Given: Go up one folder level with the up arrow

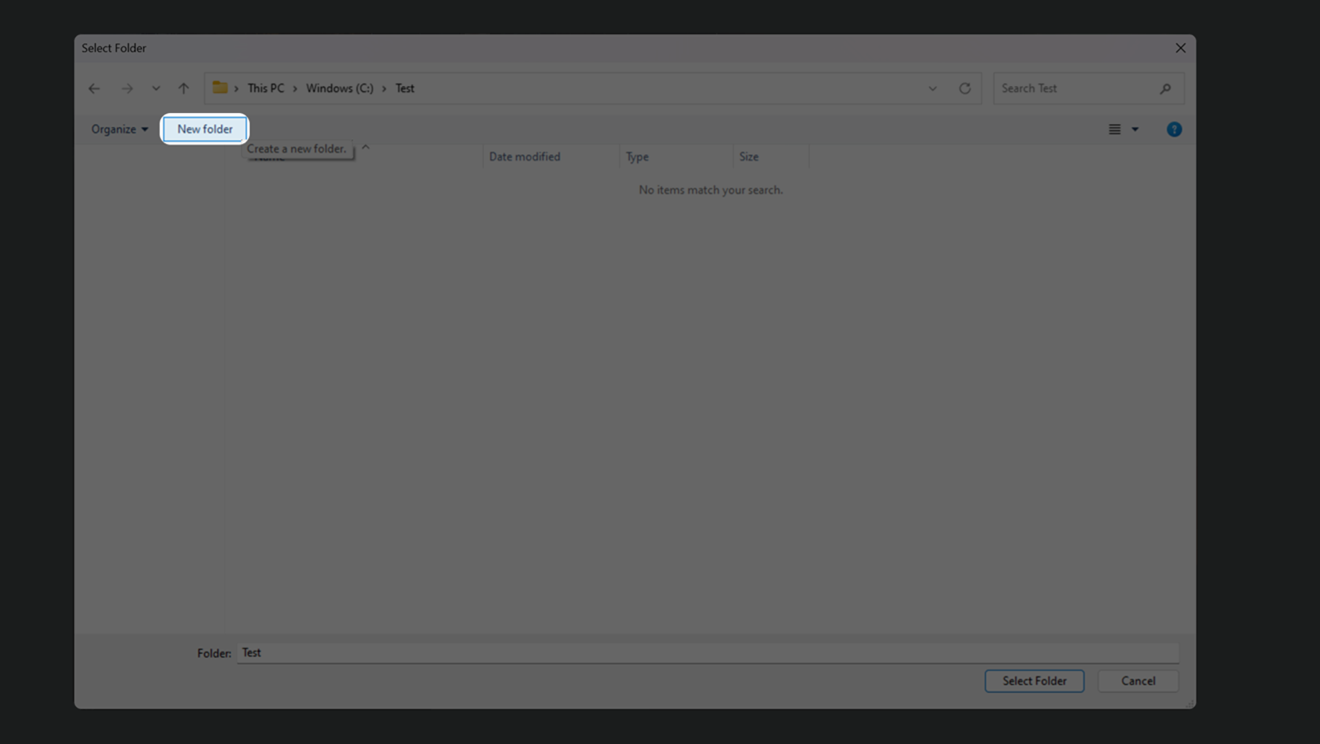Looking at the screenshot, I should 183,88.
